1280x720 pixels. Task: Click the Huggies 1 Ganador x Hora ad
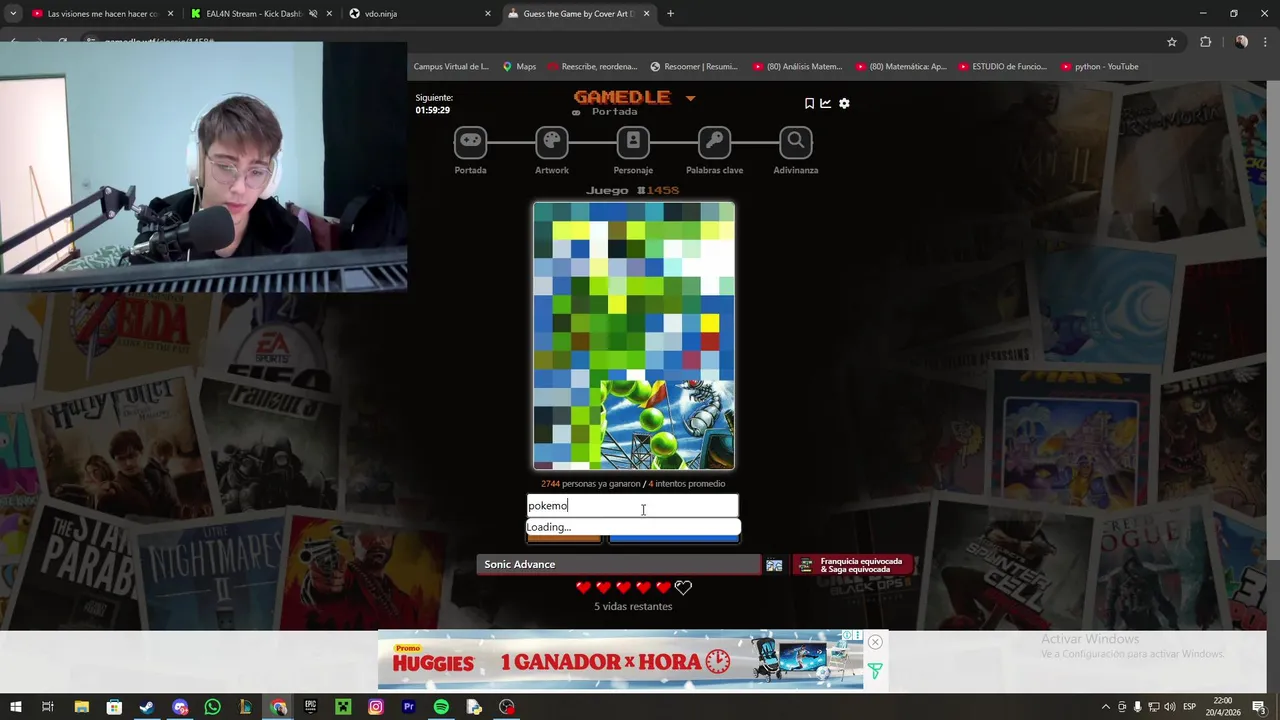(x=620, y=660)
